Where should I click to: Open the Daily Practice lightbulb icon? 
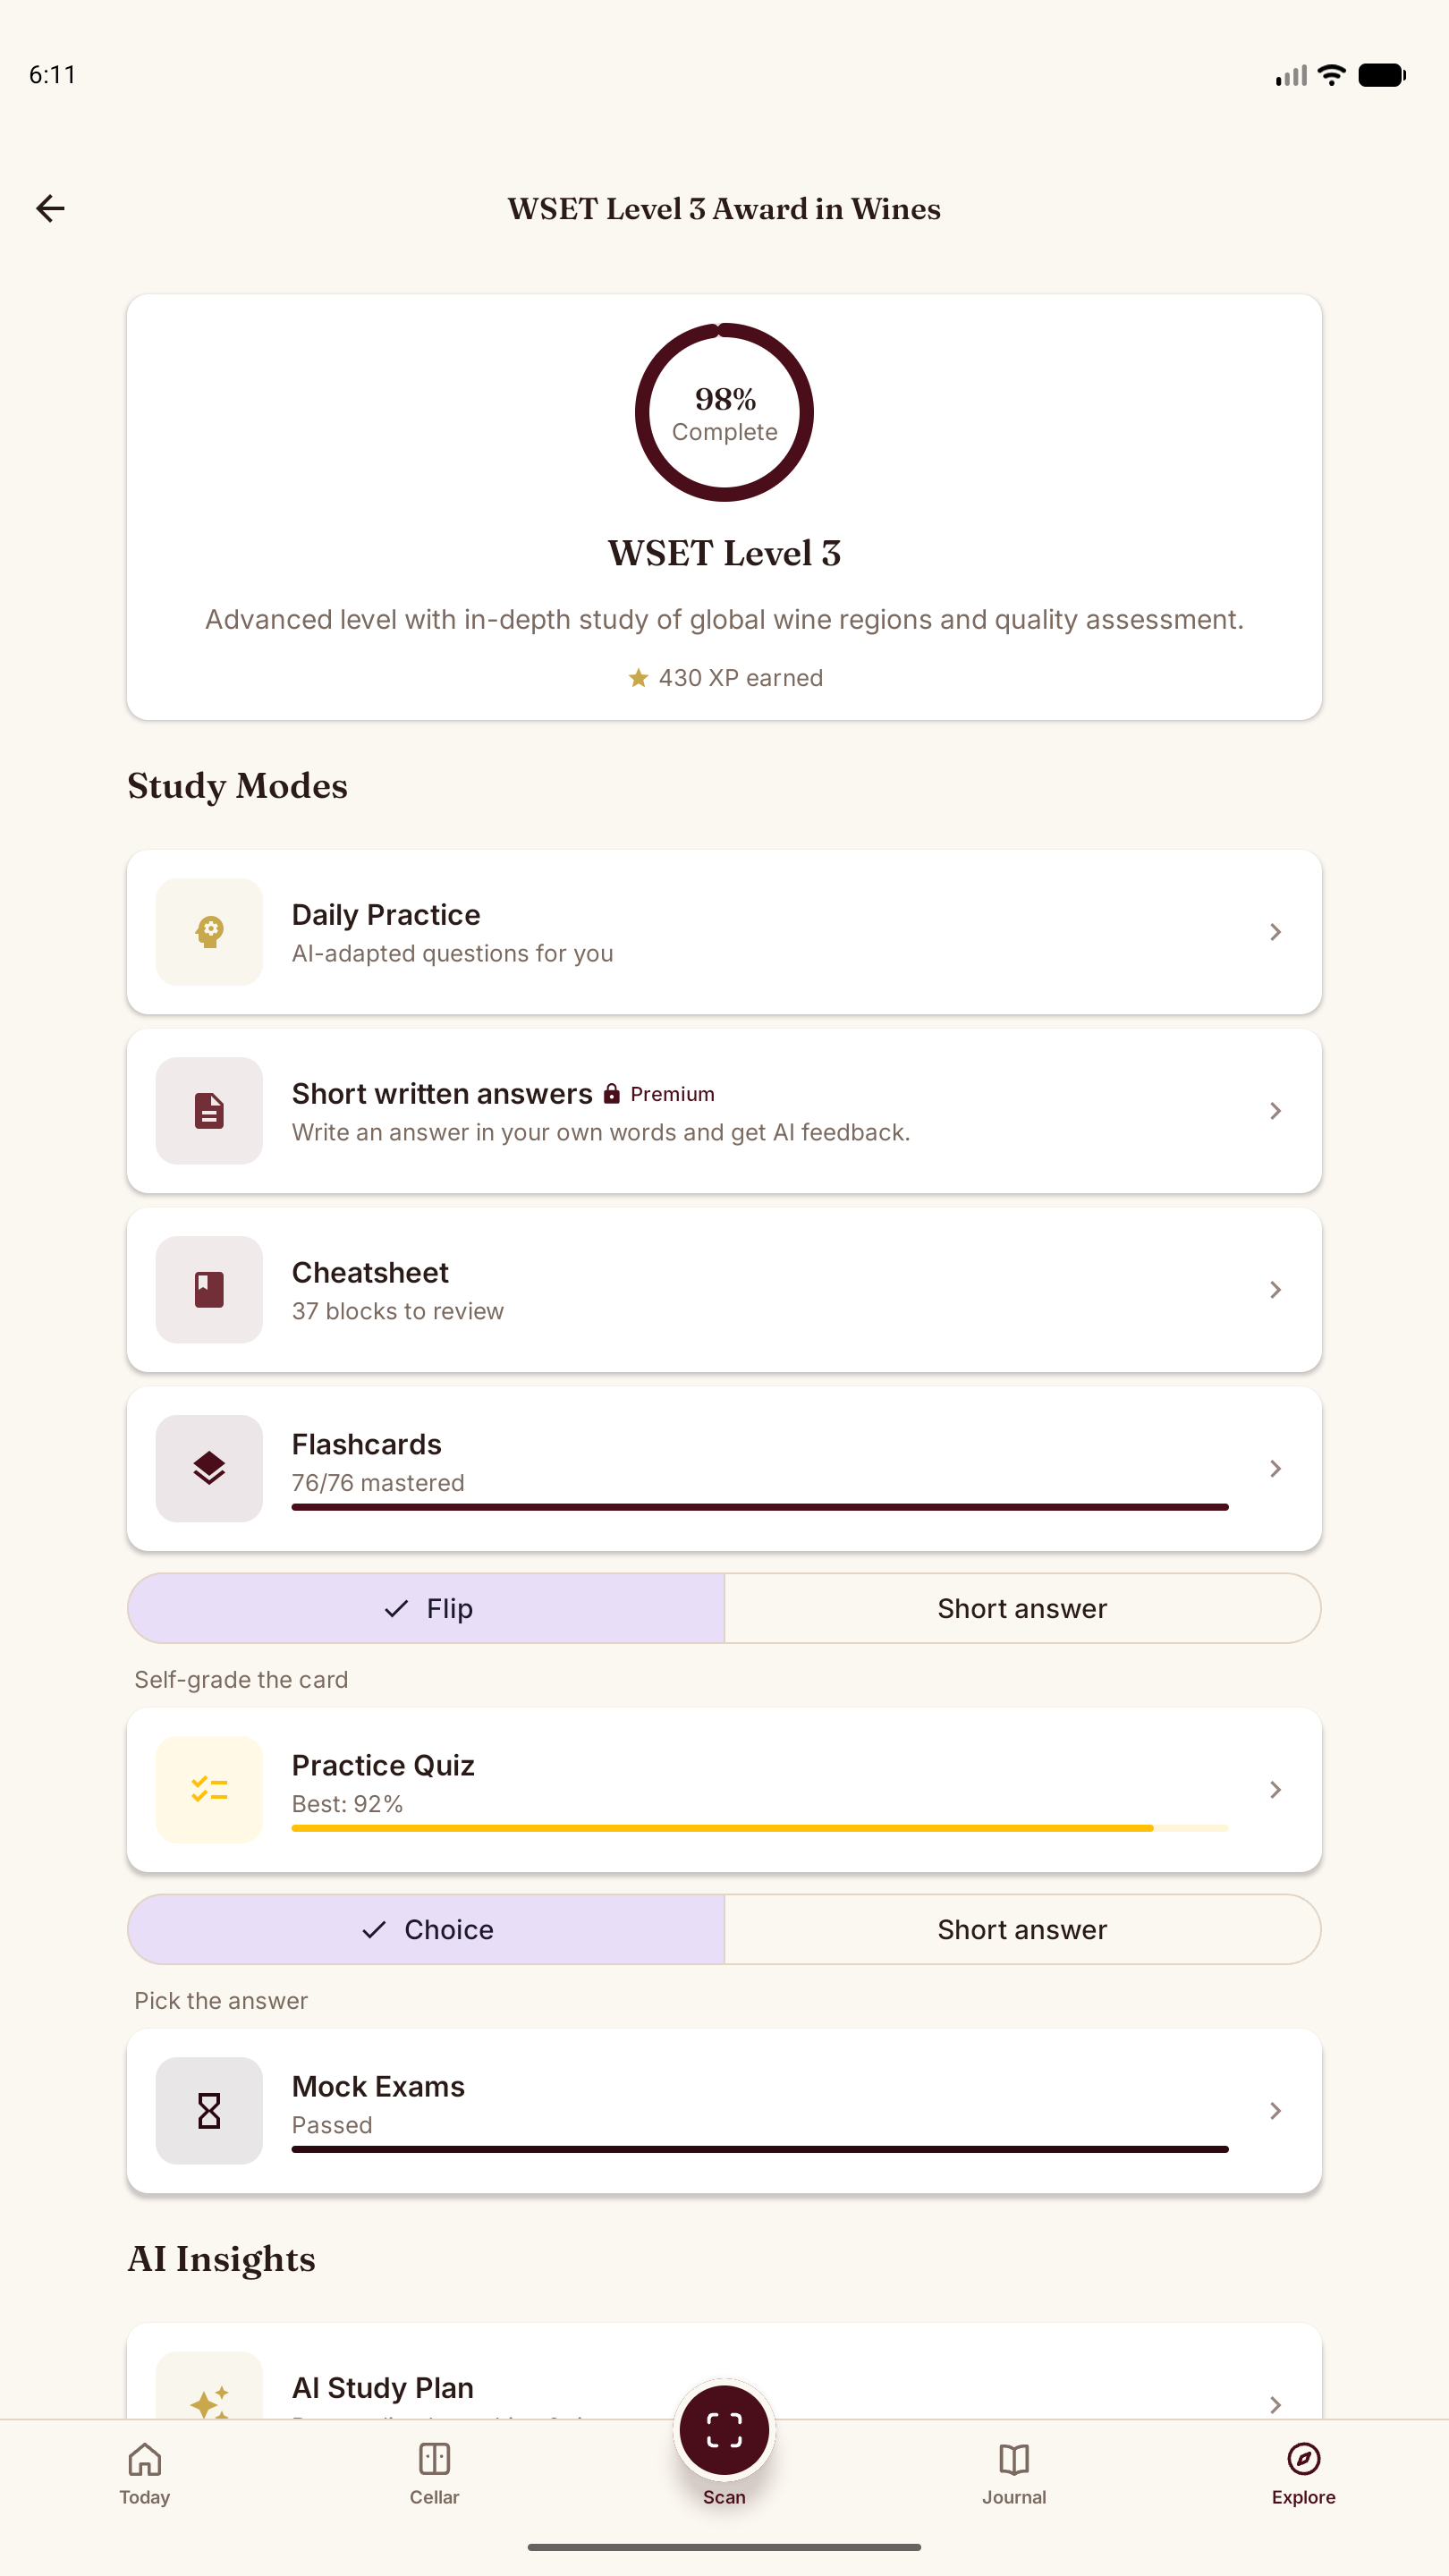tap(209, 932)
